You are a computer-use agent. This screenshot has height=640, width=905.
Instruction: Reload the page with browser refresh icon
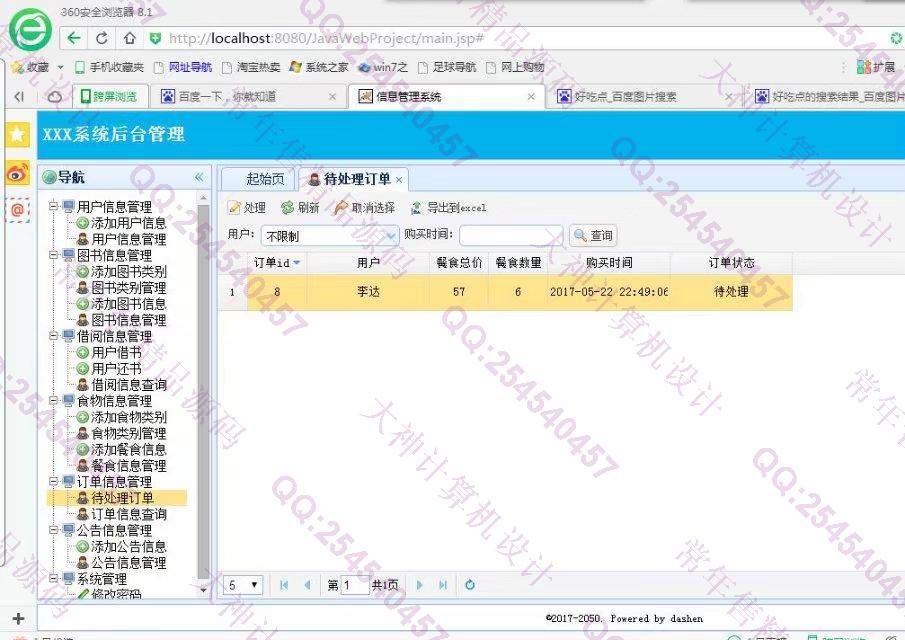tap(102, 38)
